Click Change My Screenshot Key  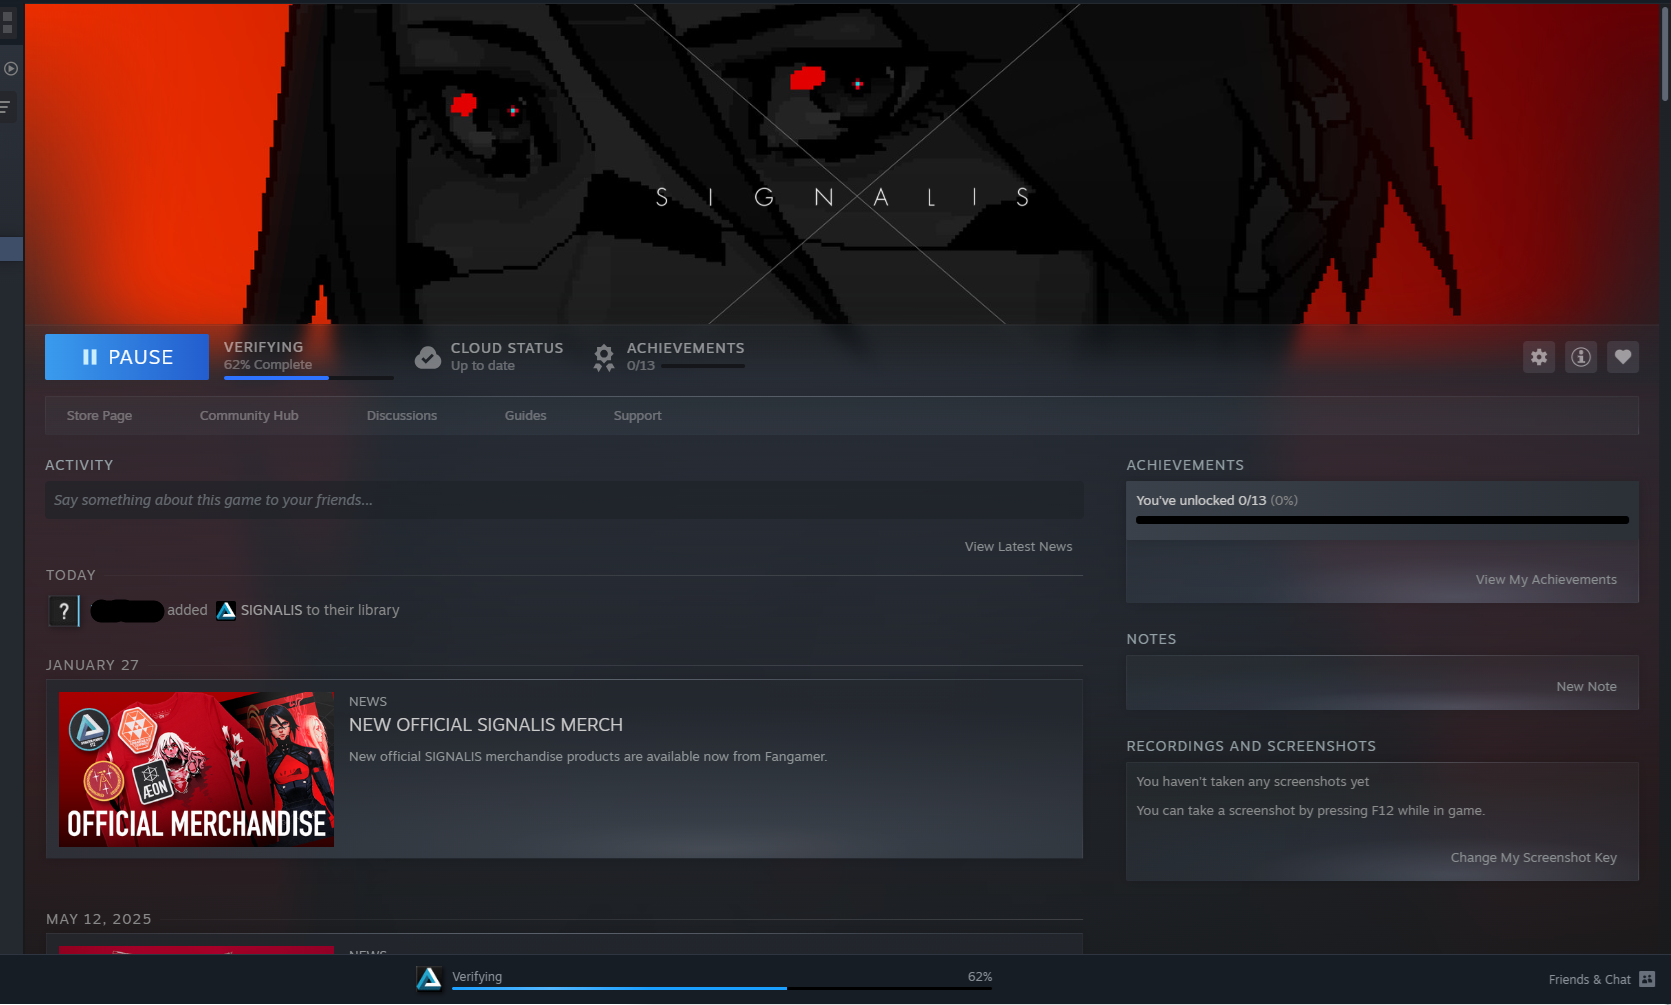1534,858
